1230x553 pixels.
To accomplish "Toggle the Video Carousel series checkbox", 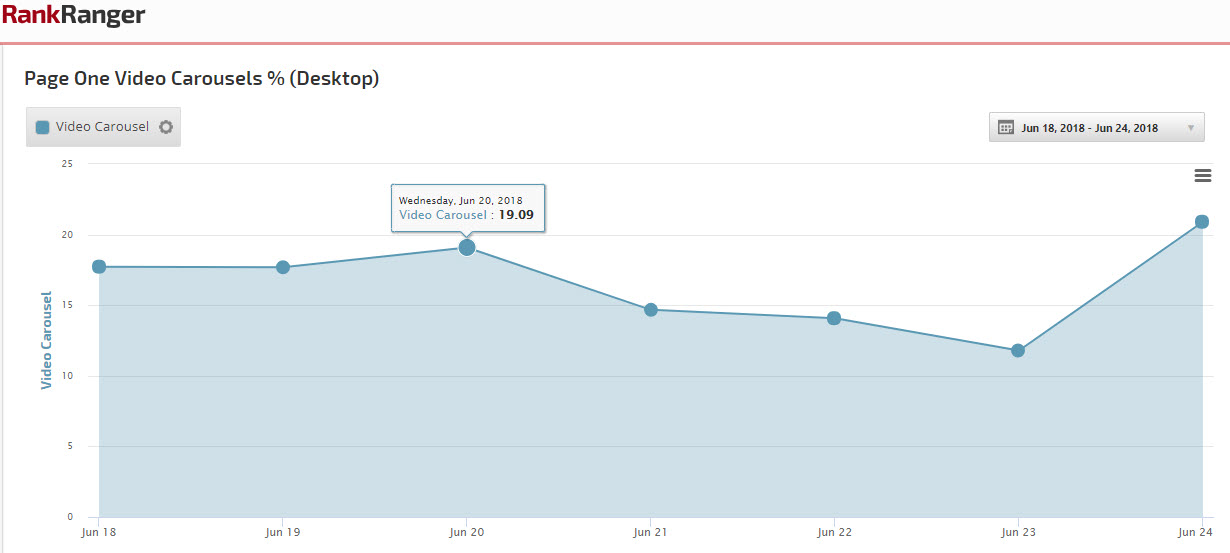I will click(43, 127).
